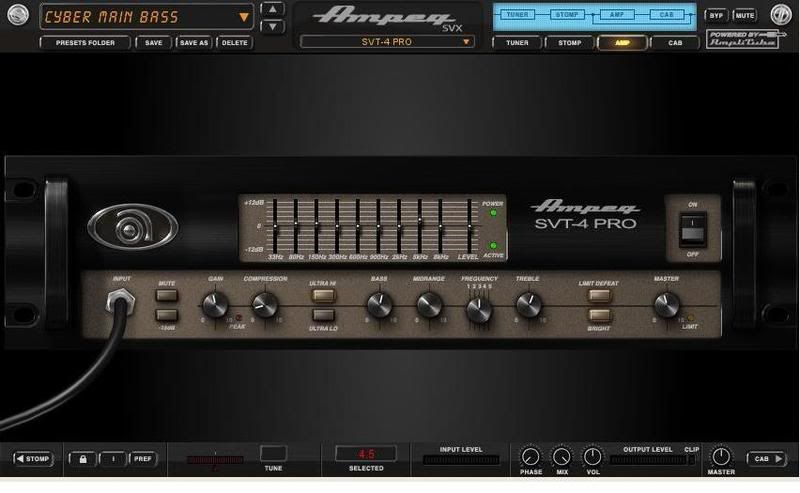Click the amp panel MASTER knob
This screenshot has width=800, height=493.
(666, 305)
